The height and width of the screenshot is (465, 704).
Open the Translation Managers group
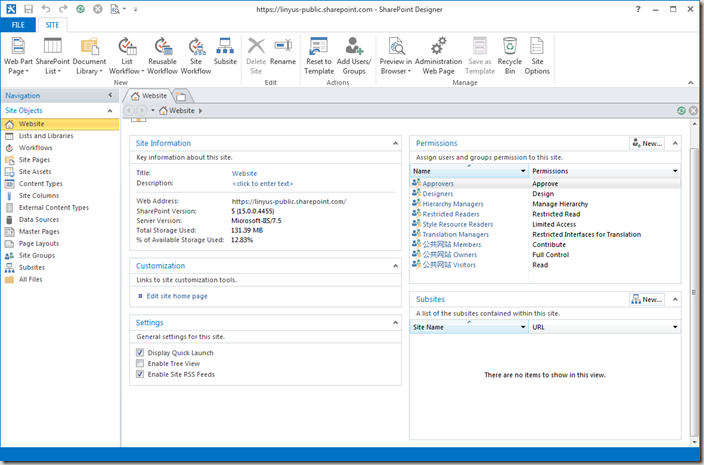click(456, 234)
